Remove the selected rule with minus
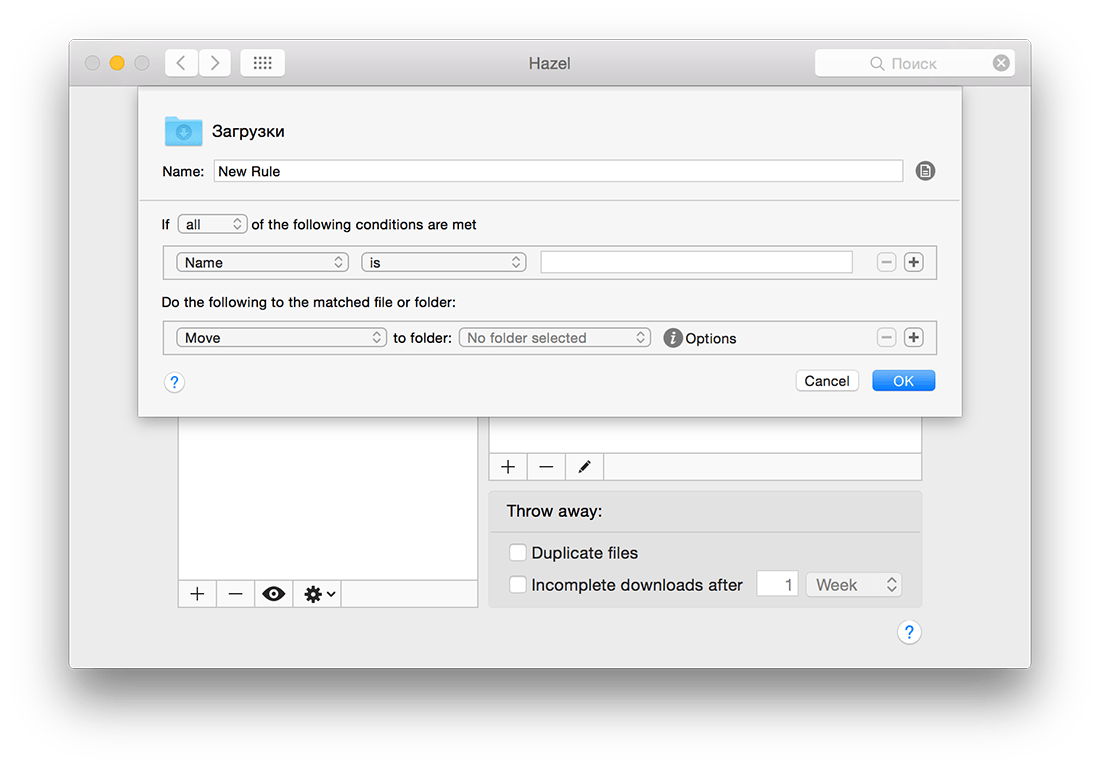Viewport: 1100px width, 767px height. (546, 467)
